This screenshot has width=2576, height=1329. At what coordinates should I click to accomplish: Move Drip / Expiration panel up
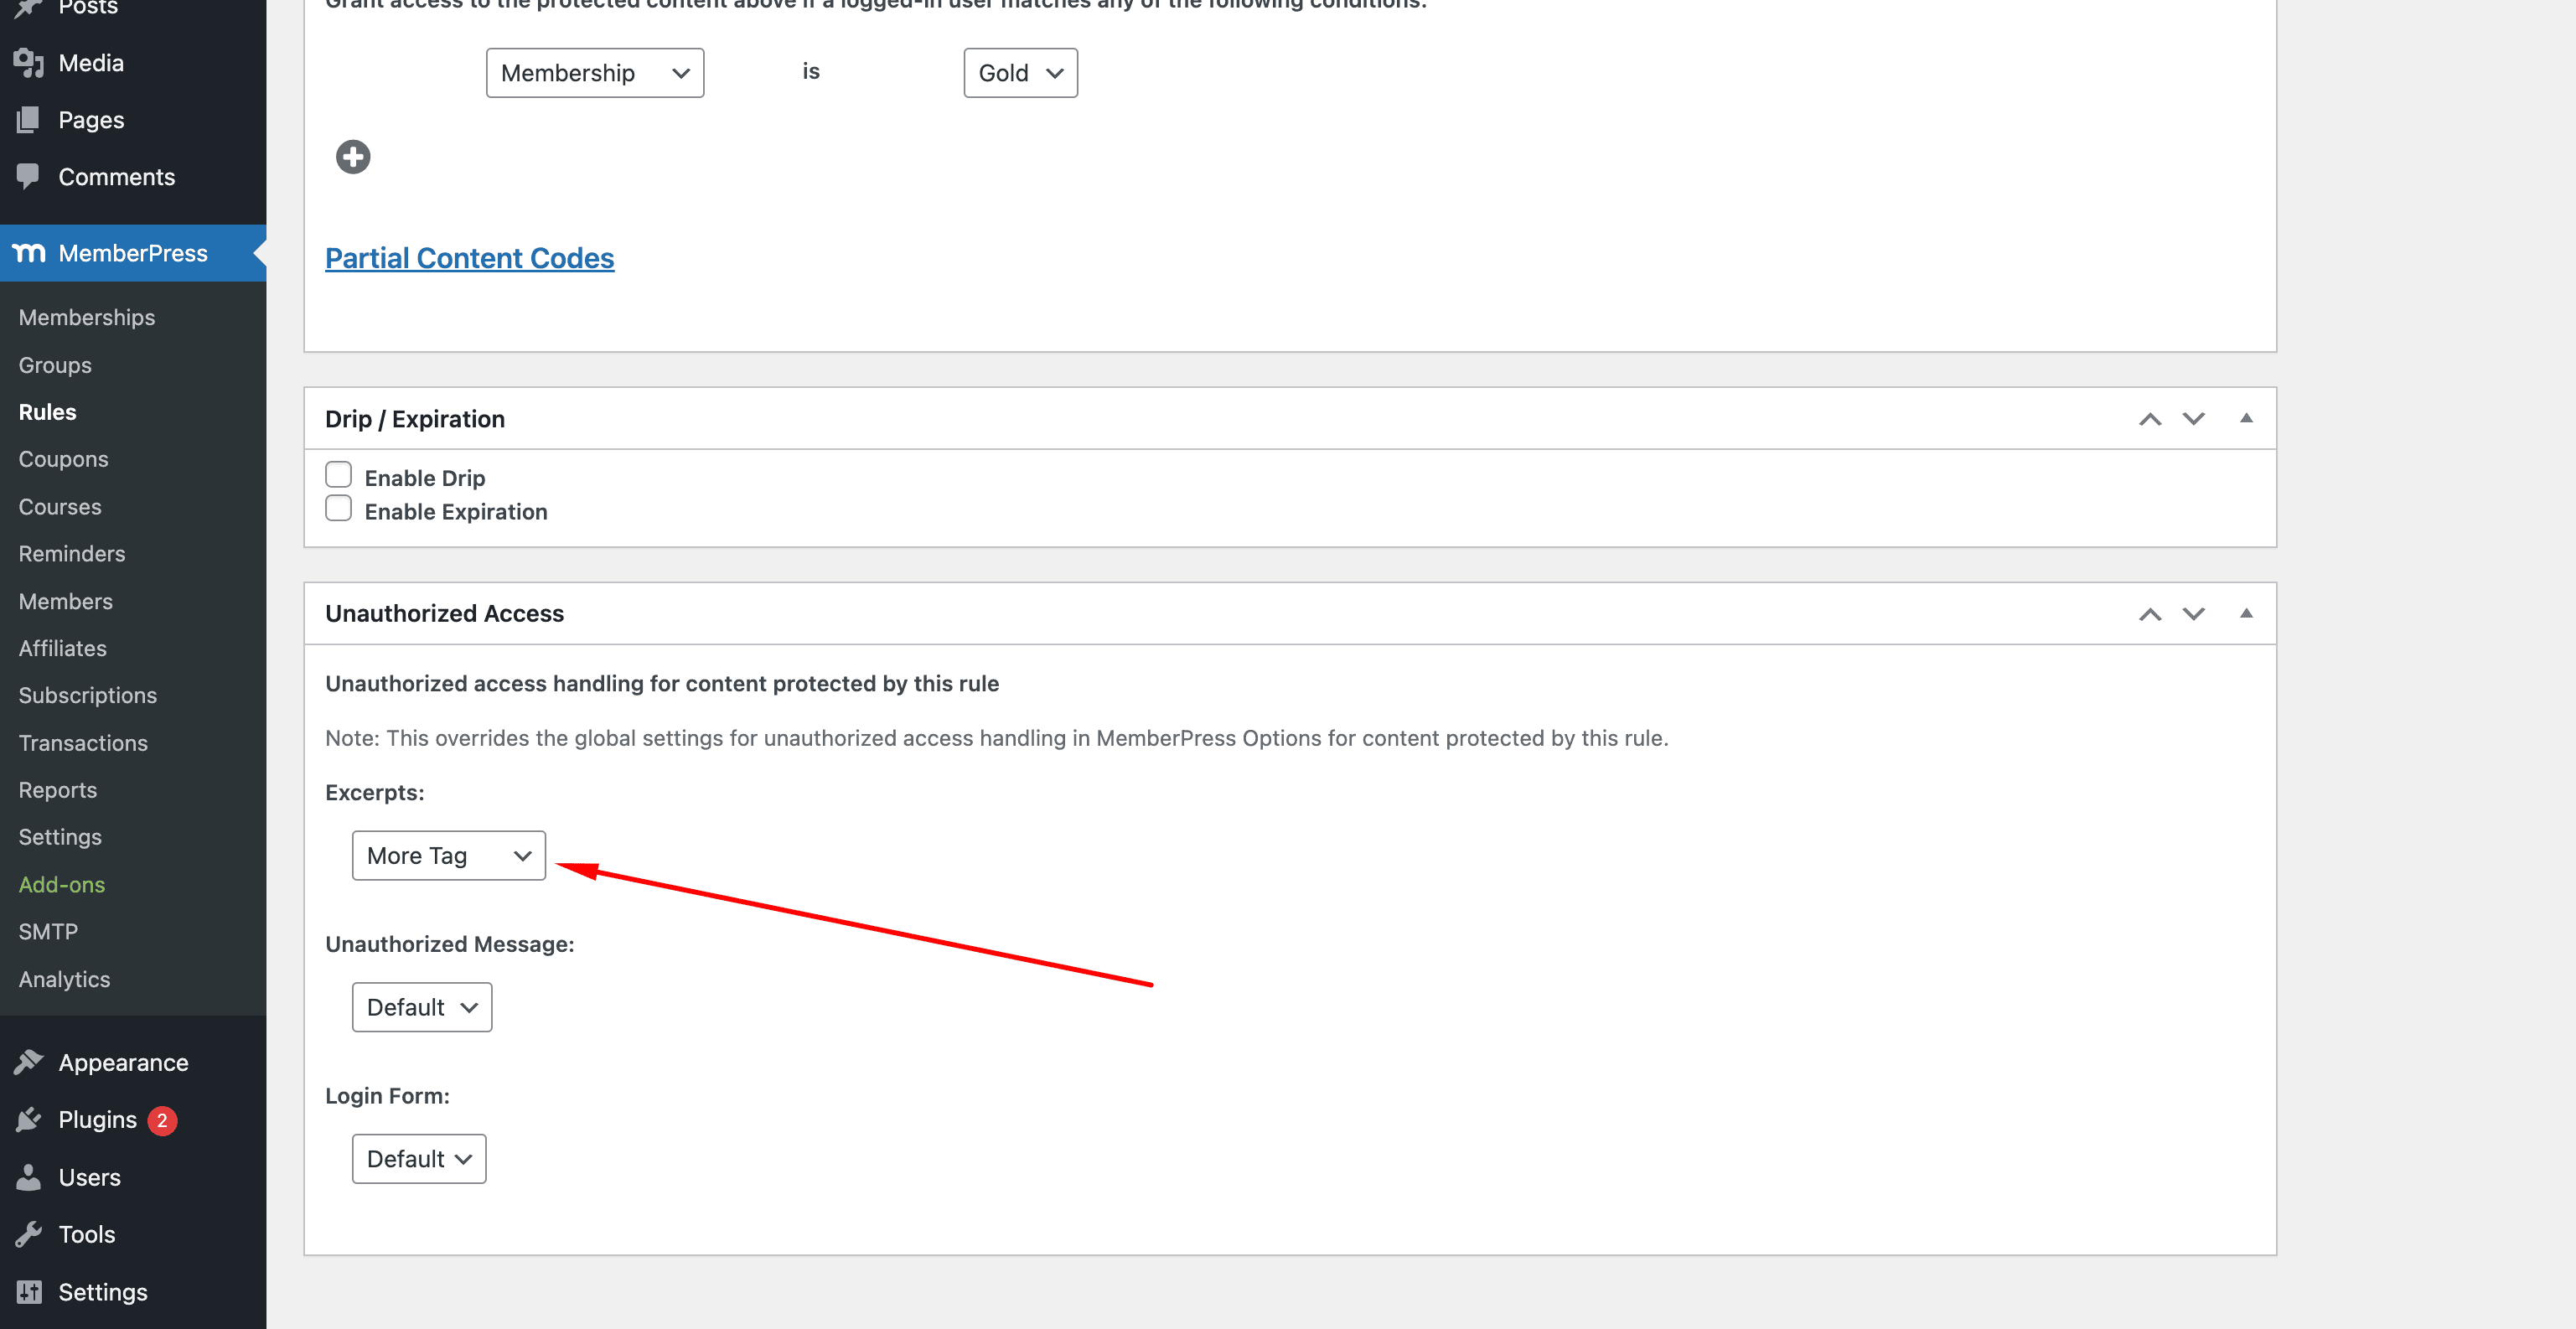point(2150,419)
